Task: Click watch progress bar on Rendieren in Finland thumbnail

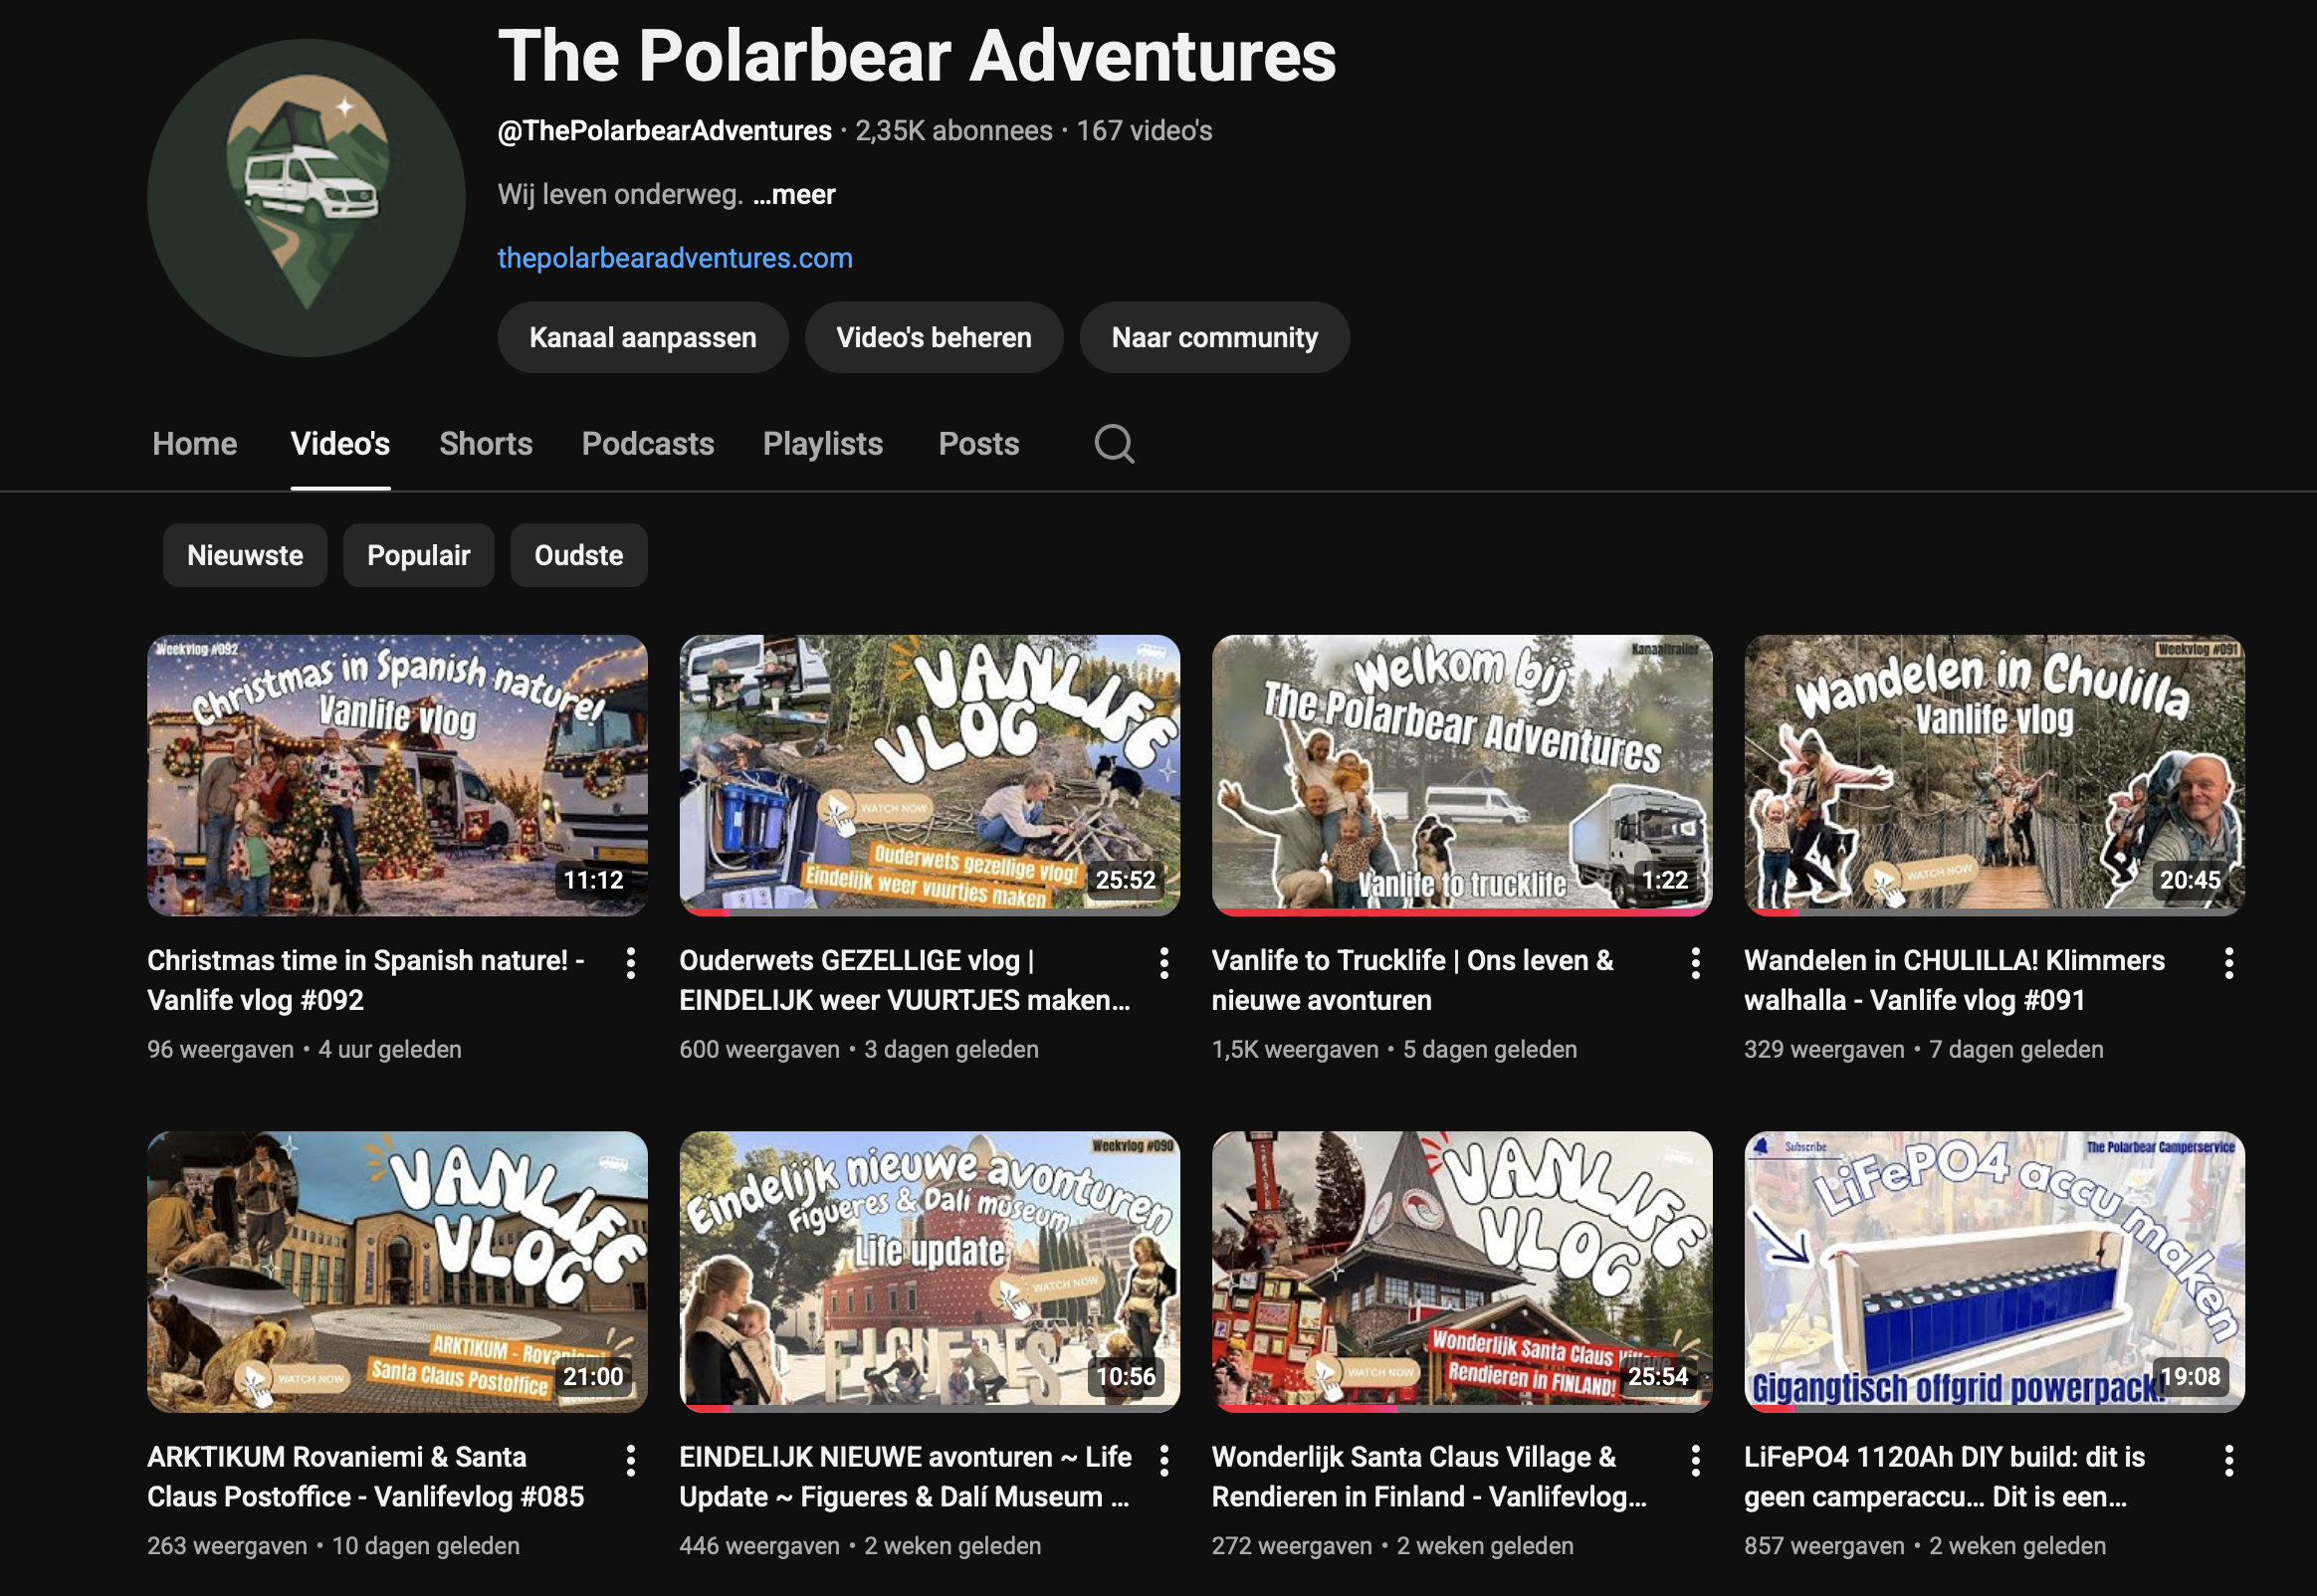Action: tap(1462, 1409)
